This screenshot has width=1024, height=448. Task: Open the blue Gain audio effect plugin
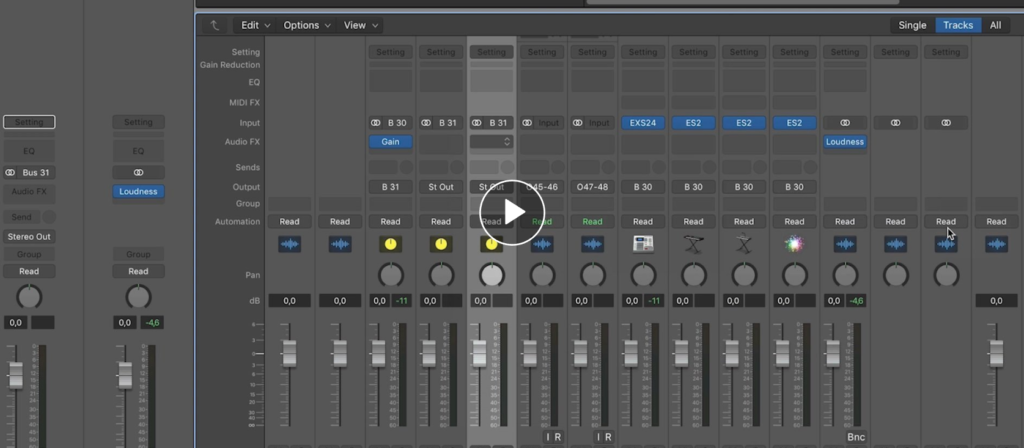pos(390,142)
